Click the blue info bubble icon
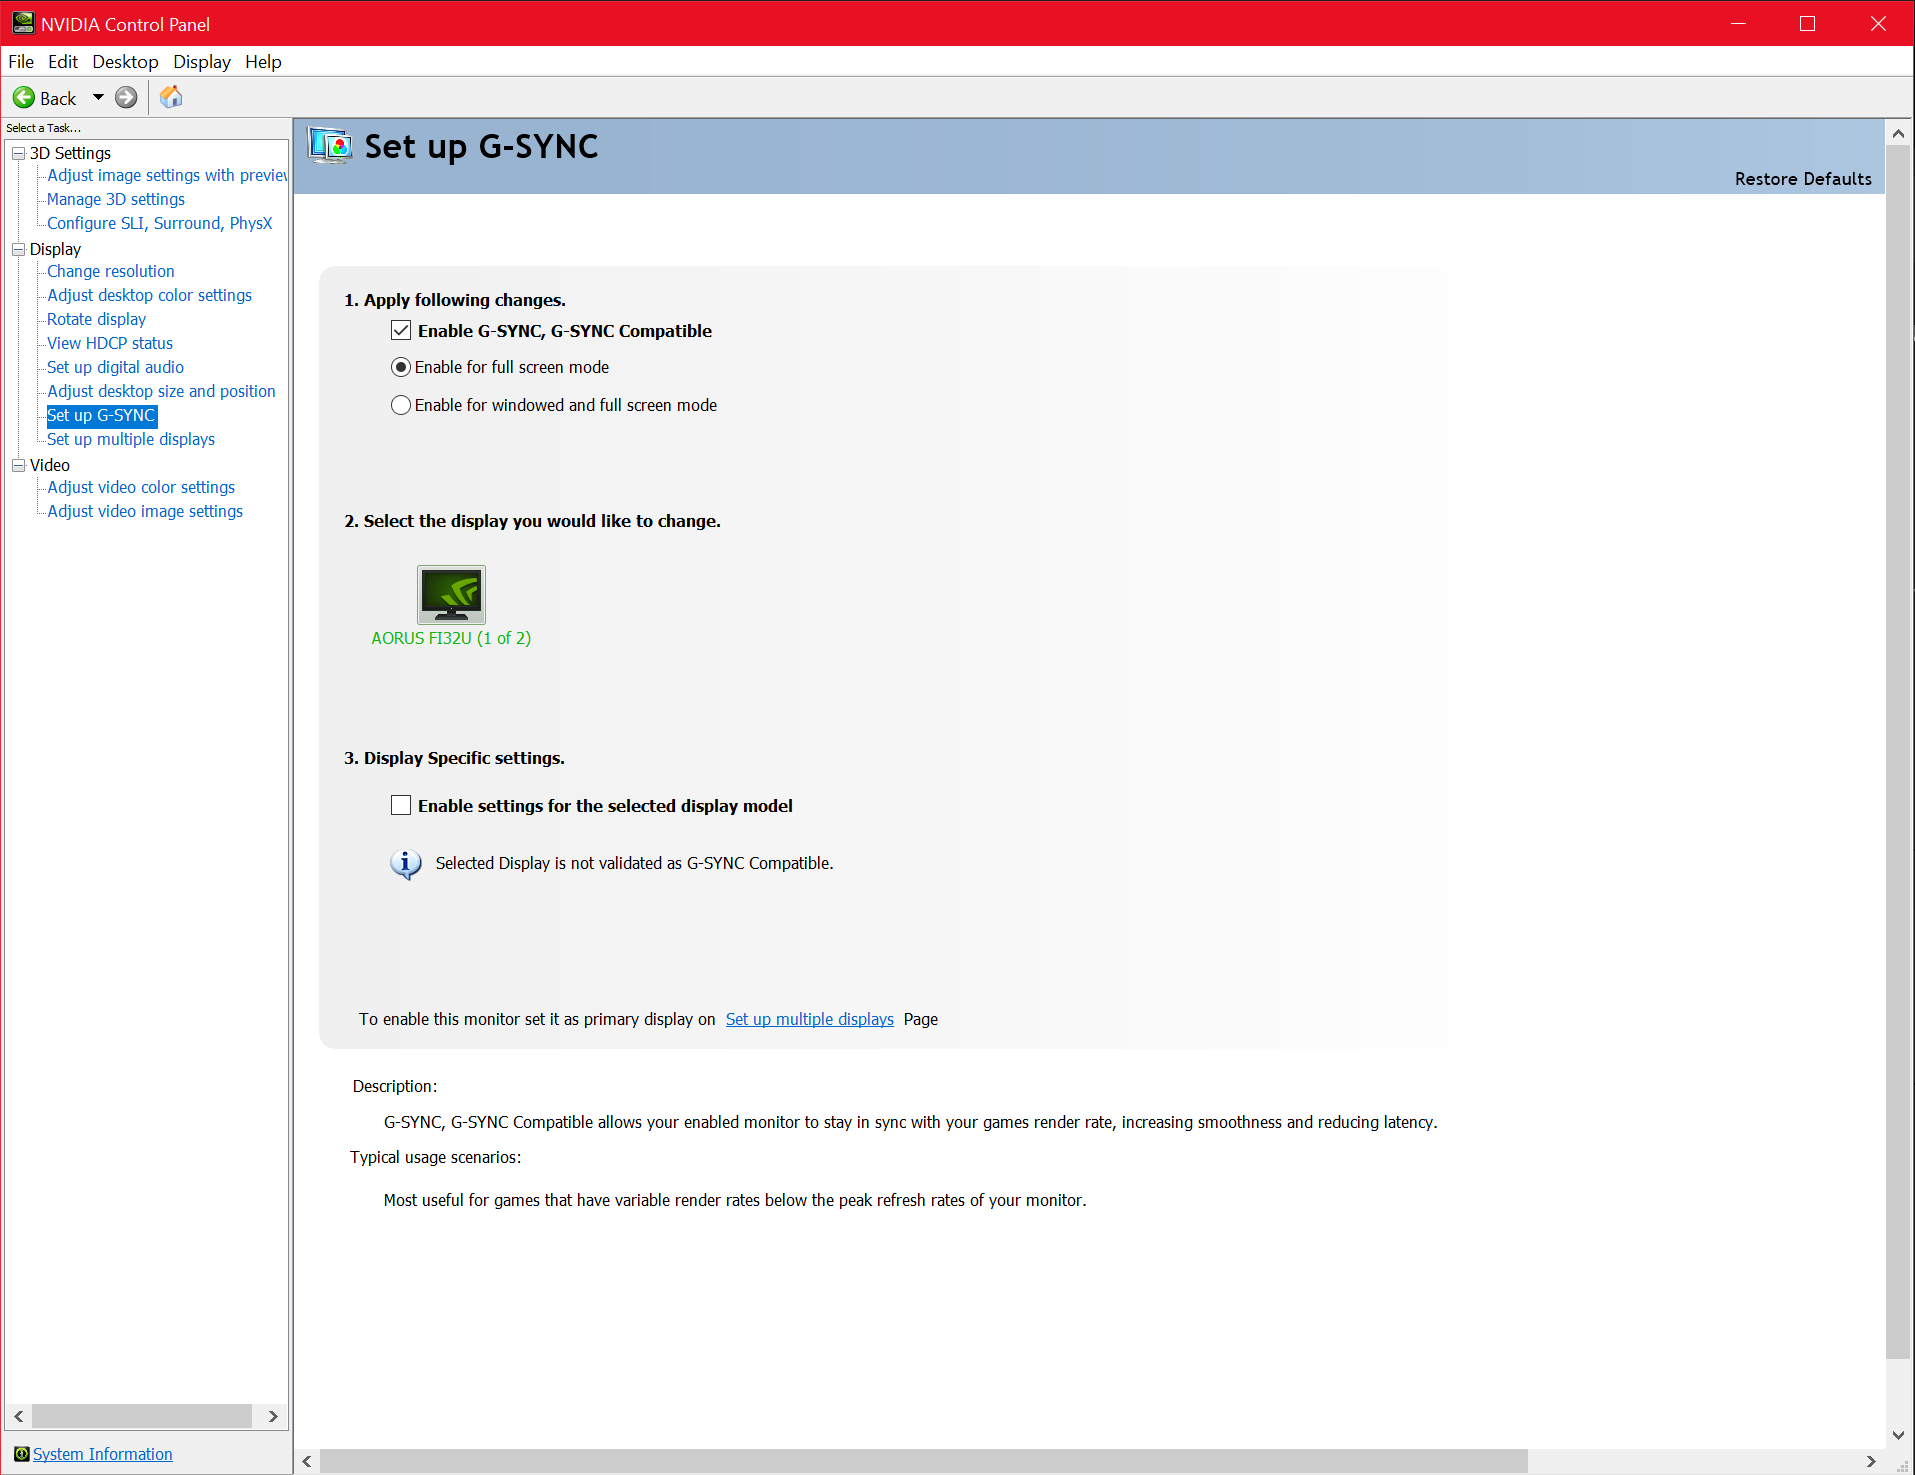 coord(405,863)
